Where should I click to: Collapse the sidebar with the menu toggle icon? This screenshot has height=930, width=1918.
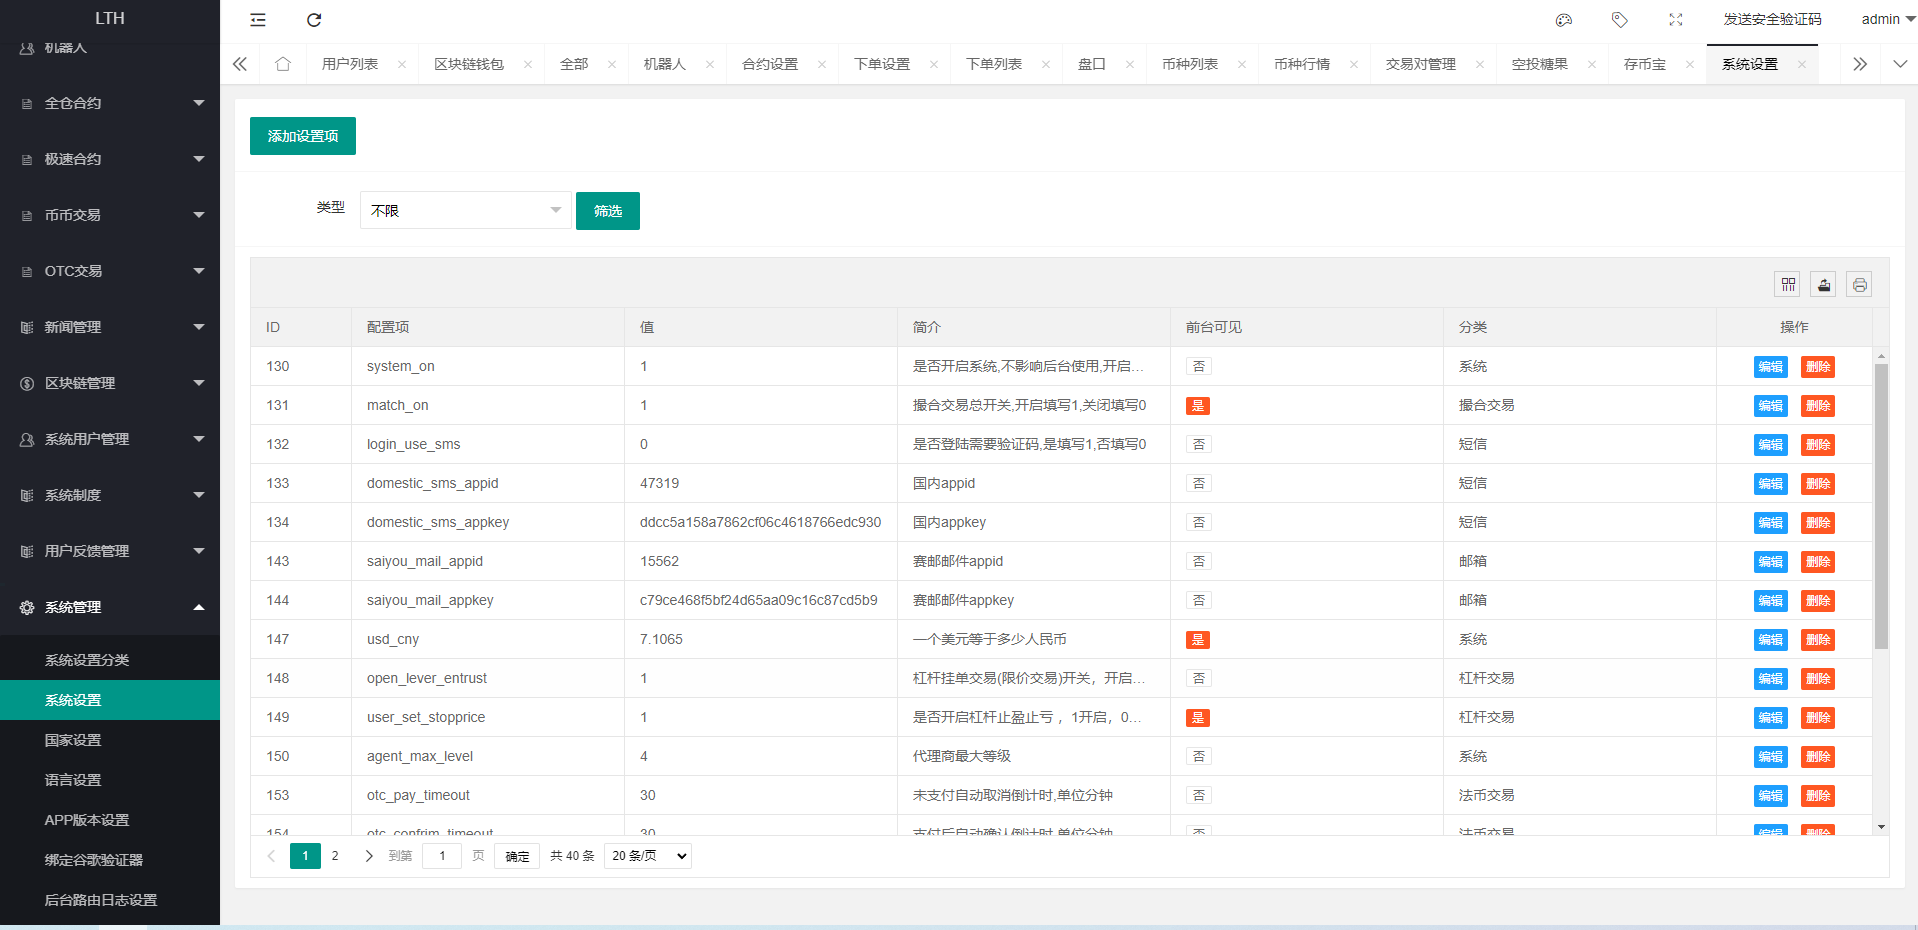[x=257, y=20]
